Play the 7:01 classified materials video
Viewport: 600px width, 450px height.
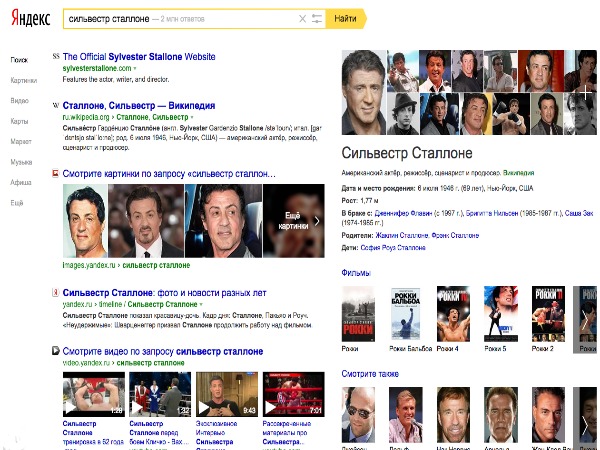pos(293,394)
